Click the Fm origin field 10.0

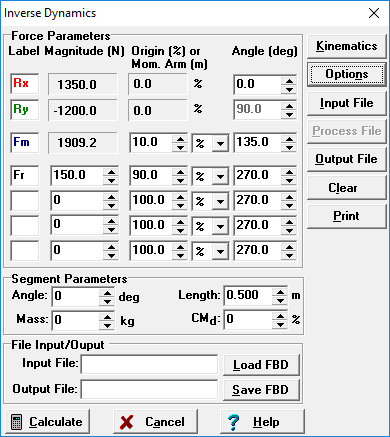pos(151,143)
